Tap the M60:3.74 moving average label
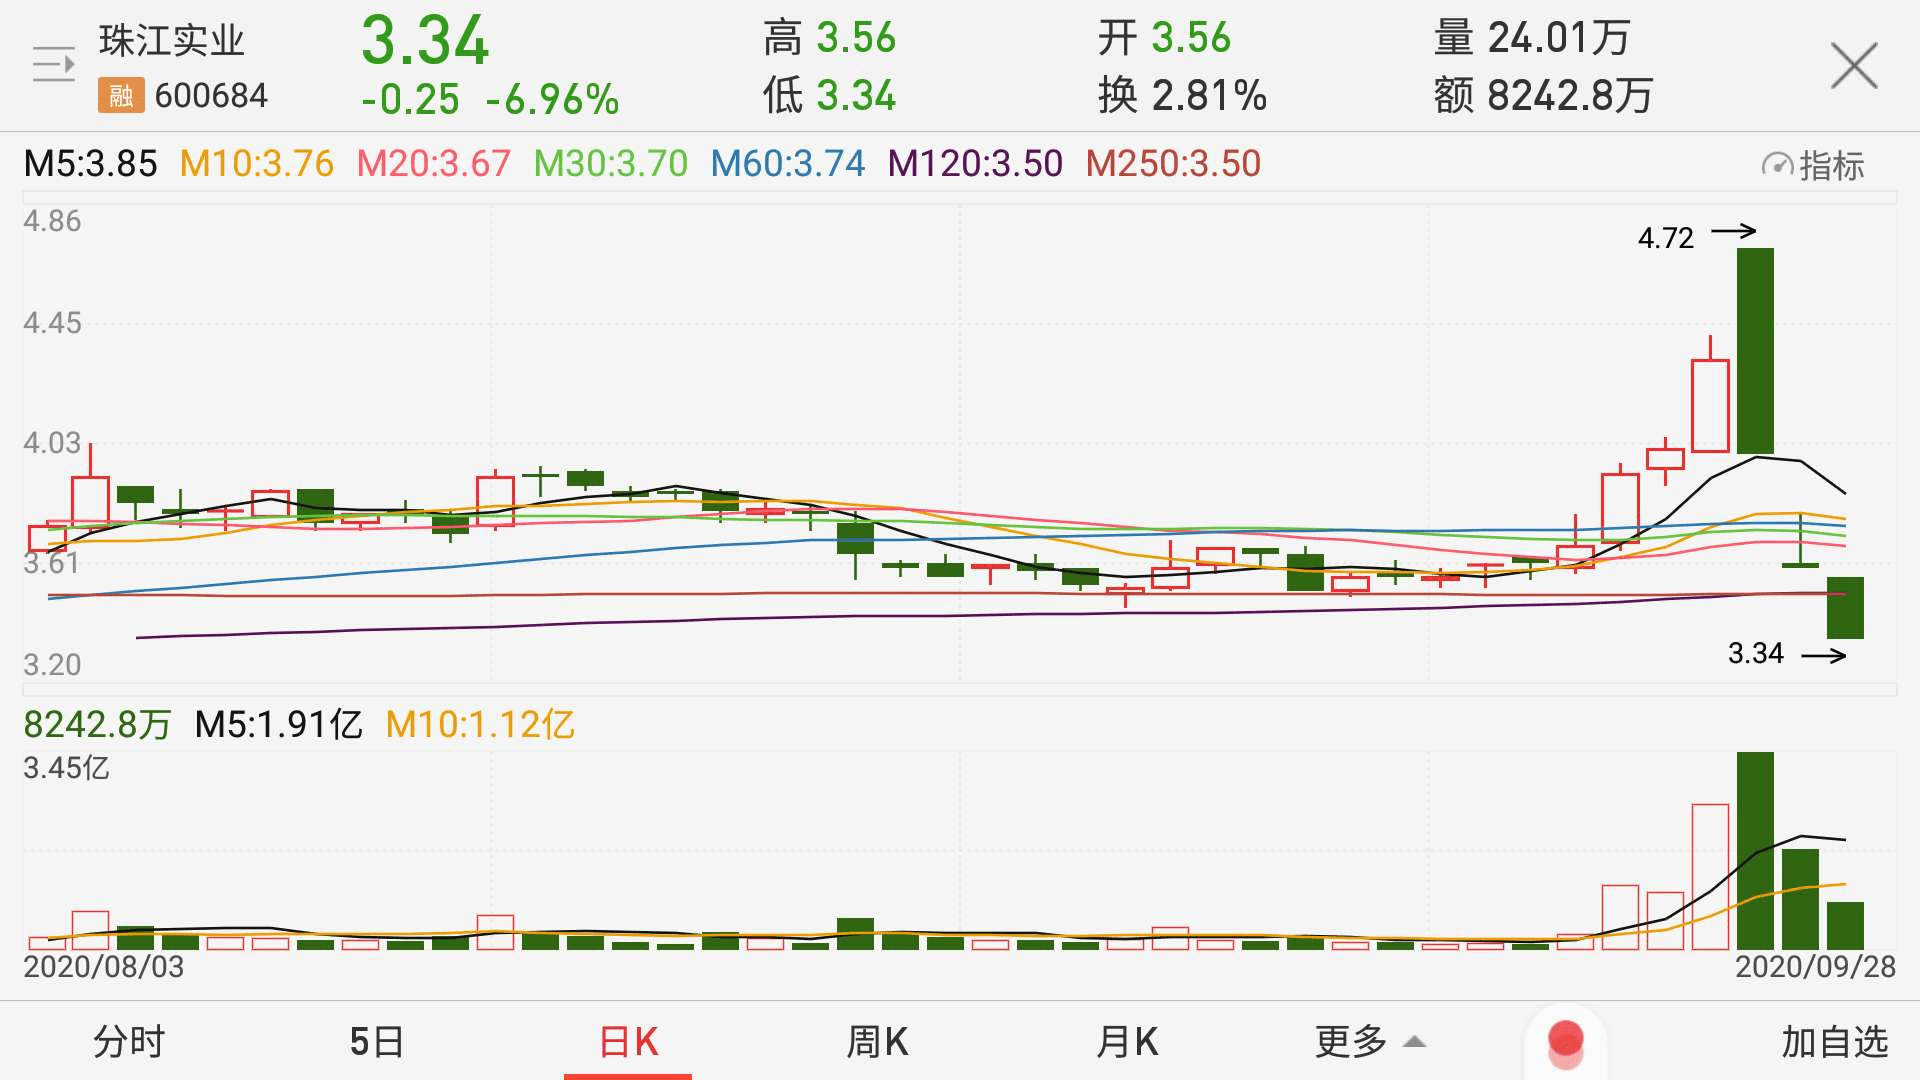Image resolution: width=1920 pixels, height=1080 pixels. pos(788,163)
